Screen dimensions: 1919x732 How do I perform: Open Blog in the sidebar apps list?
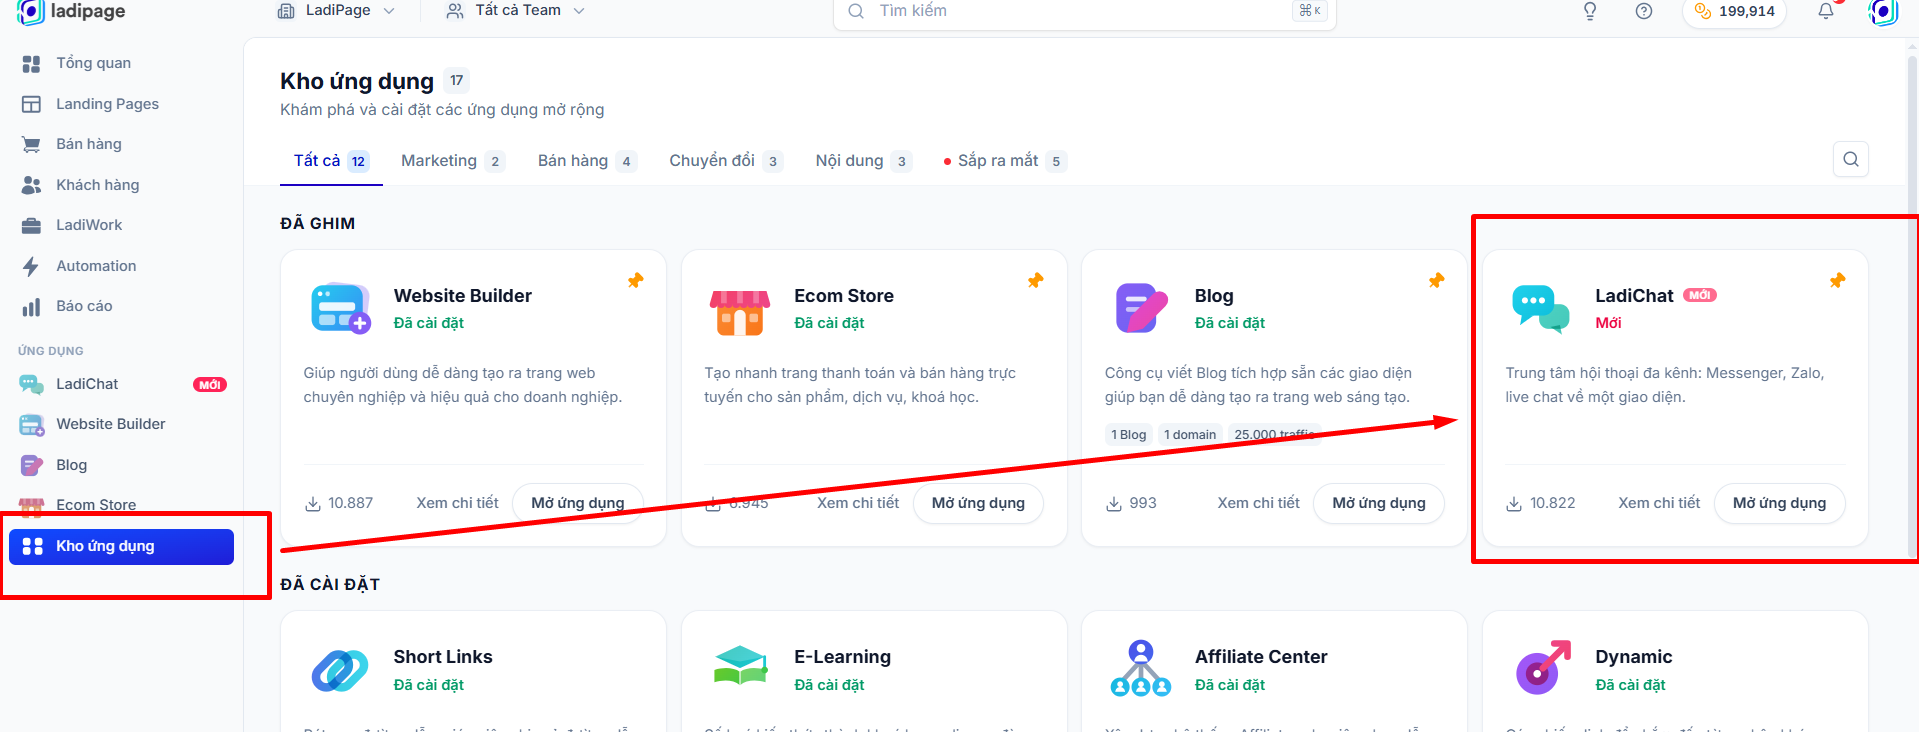(x=72, y=465)
